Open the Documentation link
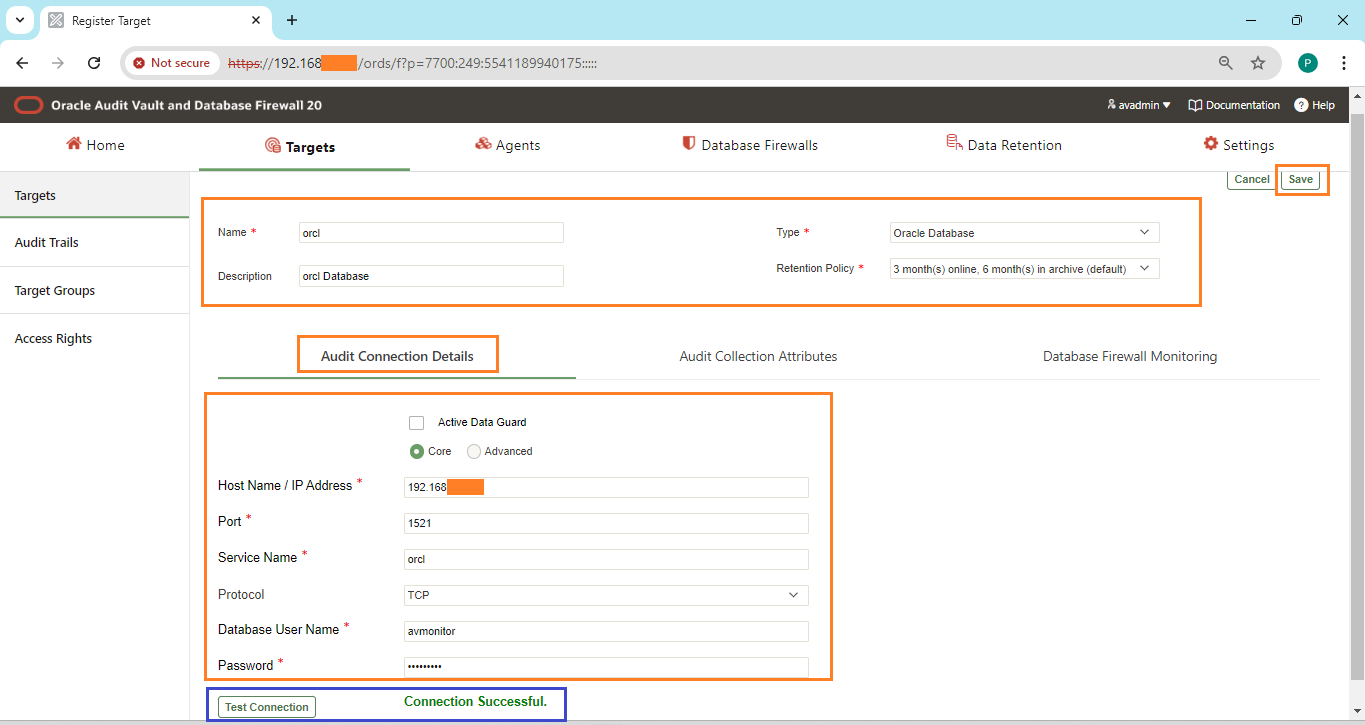The height and width of the screenshot is (725, 1365). pos(1234,105)
